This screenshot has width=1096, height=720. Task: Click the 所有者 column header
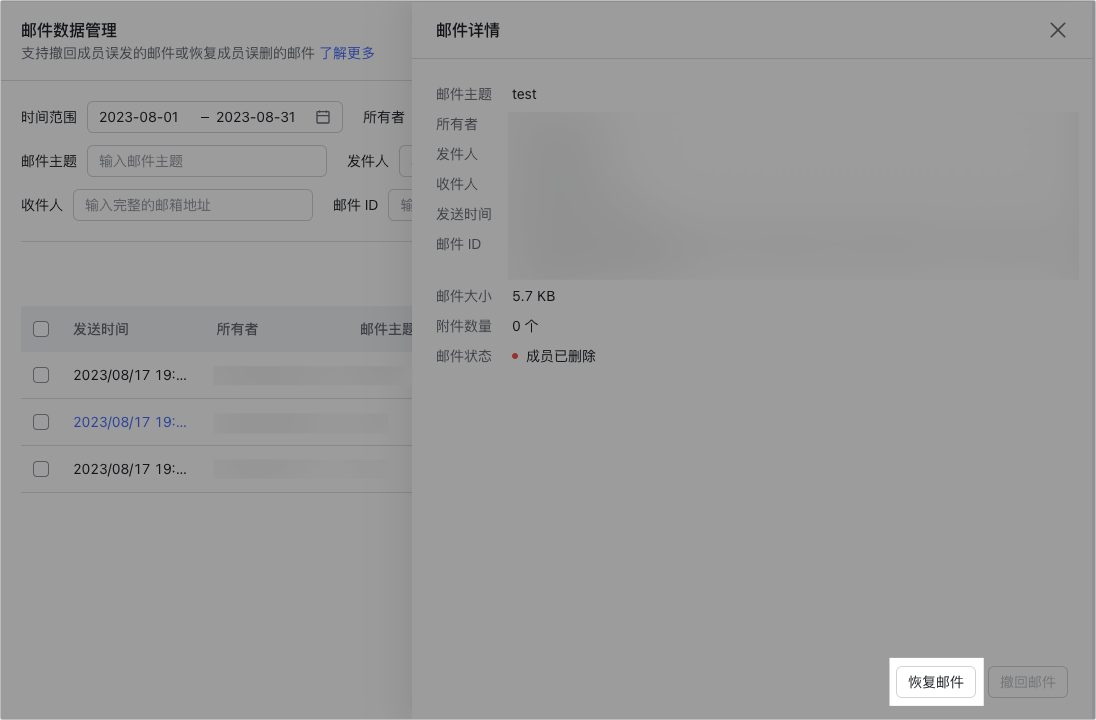click(237, 329)
